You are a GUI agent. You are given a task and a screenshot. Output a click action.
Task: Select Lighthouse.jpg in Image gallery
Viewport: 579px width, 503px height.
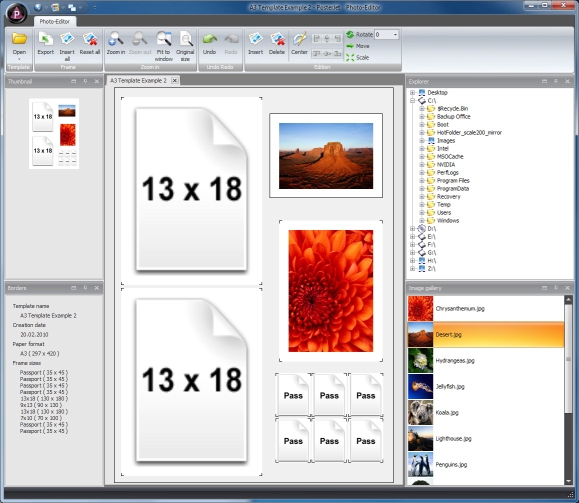pos(486,439)
